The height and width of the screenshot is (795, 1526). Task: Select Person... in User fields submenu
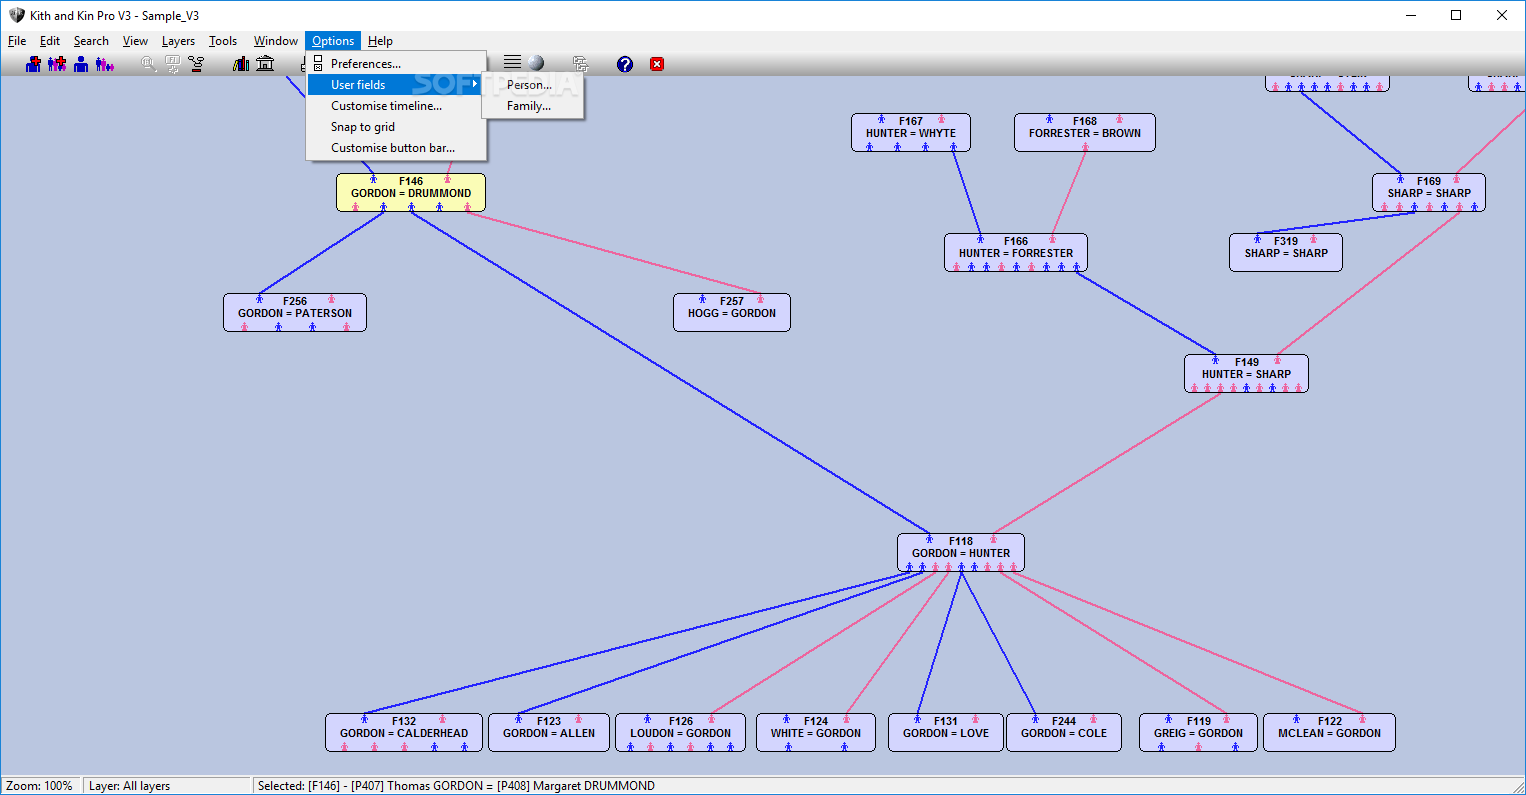pos(533,85)
